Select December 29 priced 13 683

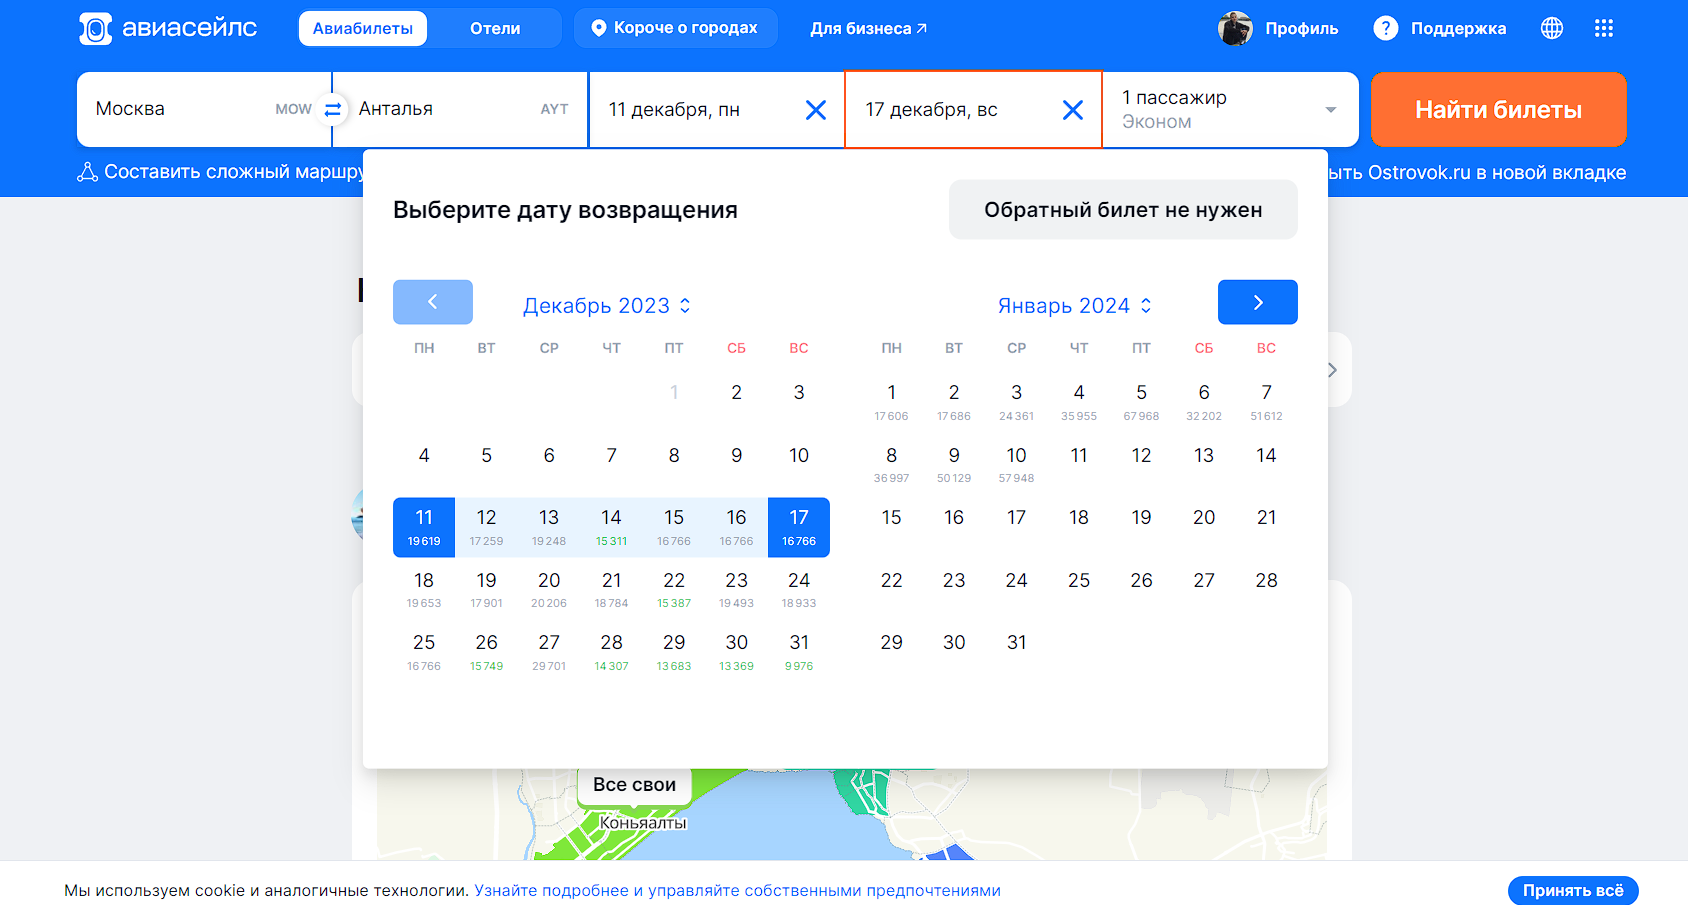point(674,652)
